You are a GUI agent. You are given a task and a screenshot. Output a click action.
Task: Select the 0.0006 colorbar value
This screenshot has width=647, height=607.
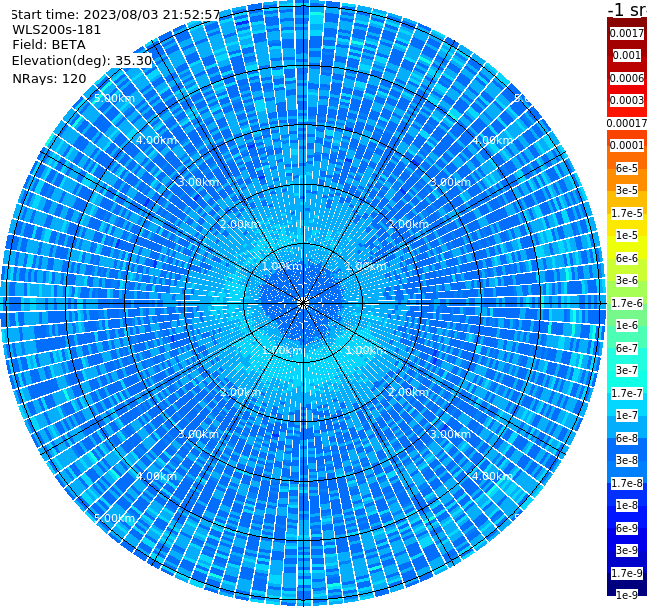(627, 78)
